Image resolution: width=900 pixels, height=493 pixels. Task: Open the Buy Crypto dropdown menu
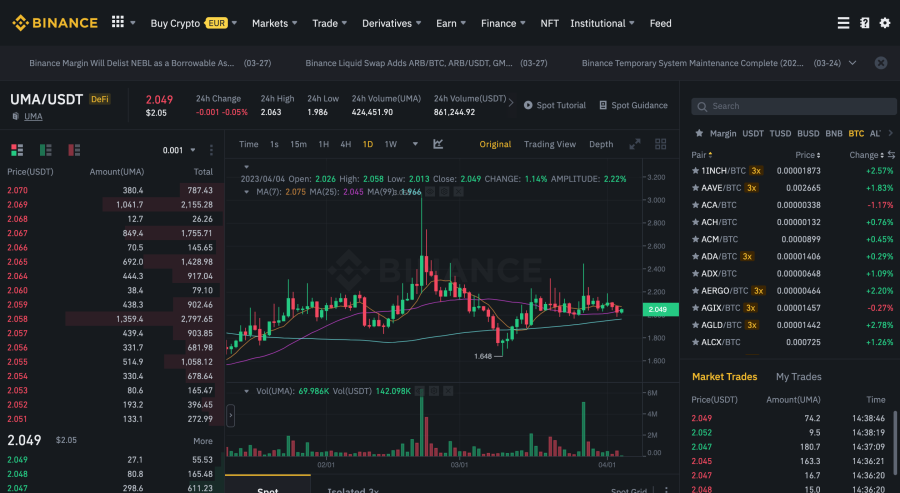(193, 23)
